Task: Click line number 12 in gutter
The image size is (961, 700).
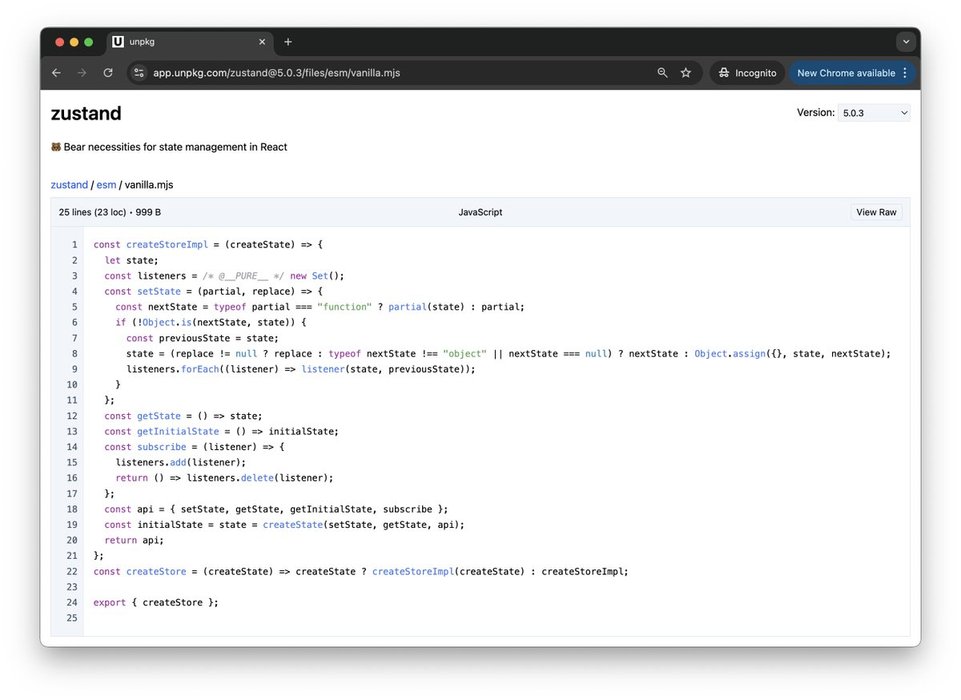Action: pos(72,416)
